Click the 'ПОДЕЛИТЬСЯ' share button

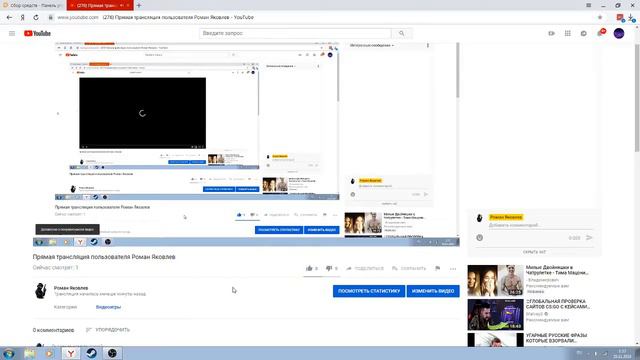click(365, 268)
